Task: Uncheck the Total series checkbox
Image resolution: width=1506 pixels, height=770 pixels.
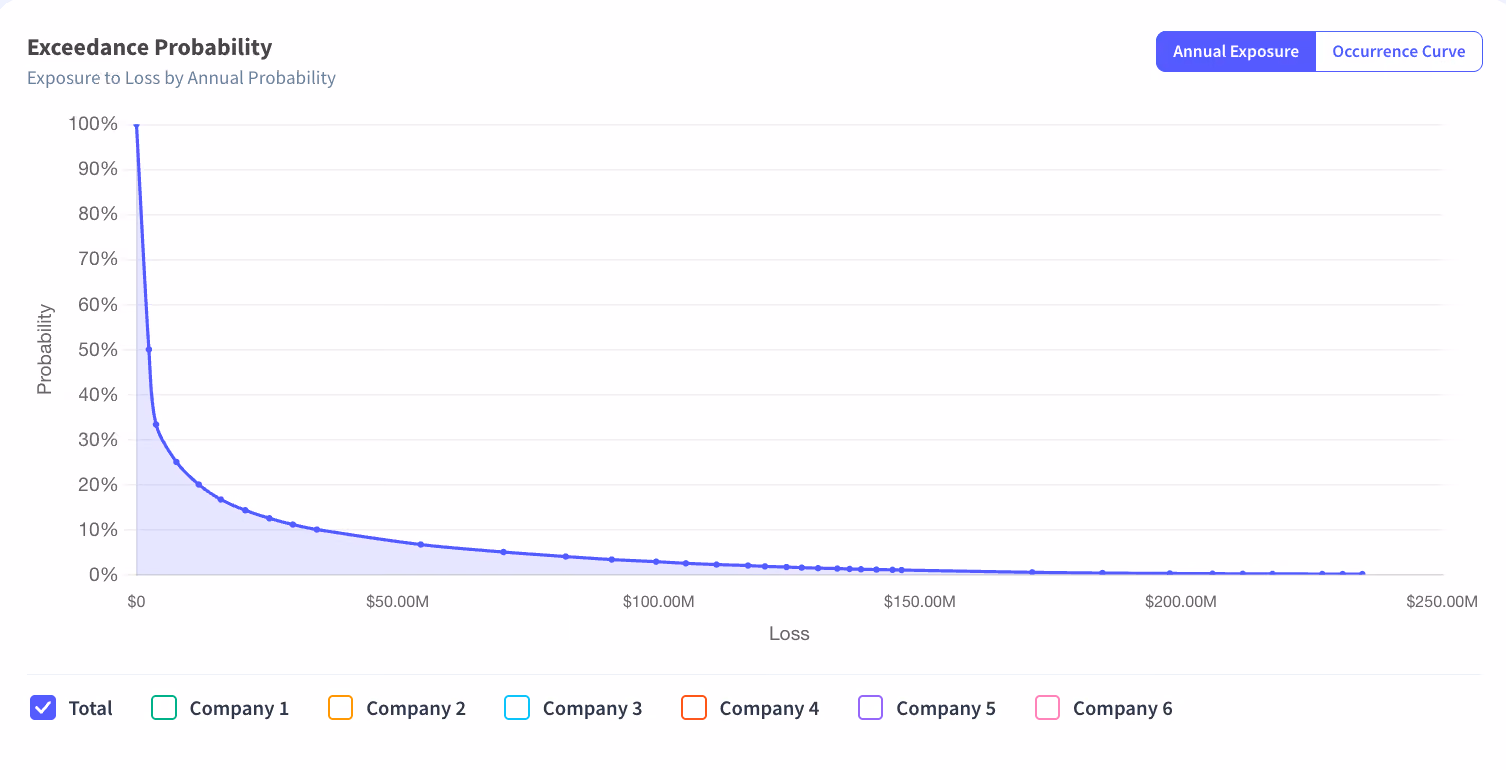Action: click(43, 708)
